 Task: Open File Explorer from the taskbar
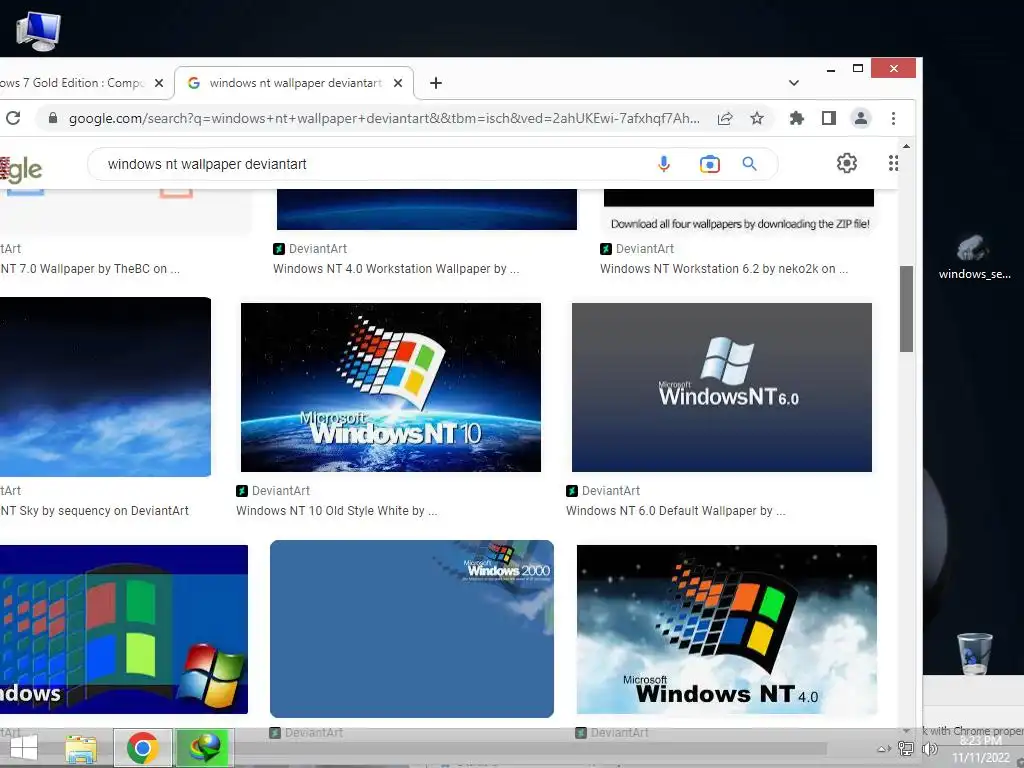81,748
